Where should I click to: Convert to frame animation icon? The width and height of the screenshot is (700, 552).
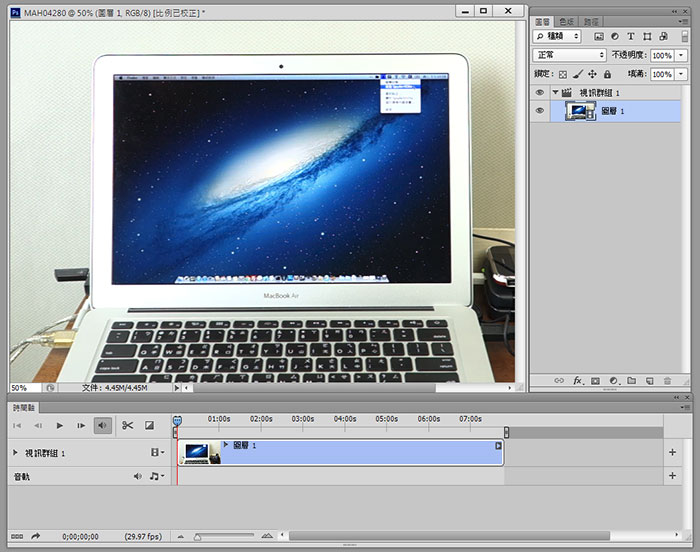point(17,536)
